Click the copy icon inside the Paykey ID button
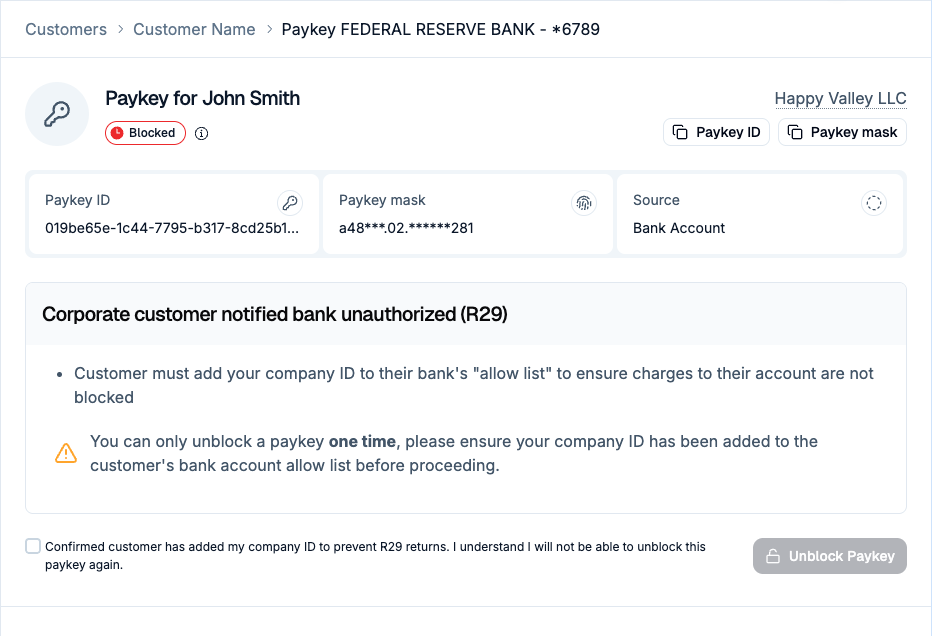Image resolution: width=932 pixels, height=636 pixels. pos(681,131)
